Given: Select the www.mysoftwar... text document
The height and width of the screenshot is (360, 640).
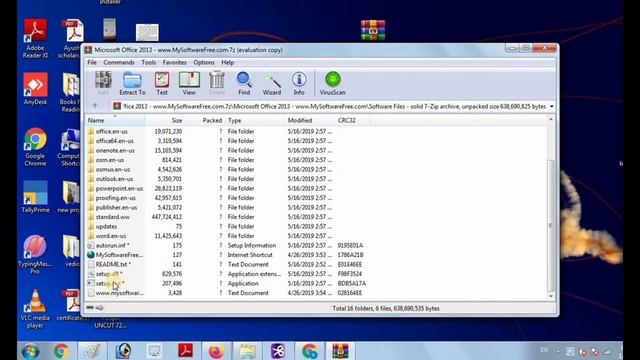Looking at the screenshot, I should coord(119,293).
